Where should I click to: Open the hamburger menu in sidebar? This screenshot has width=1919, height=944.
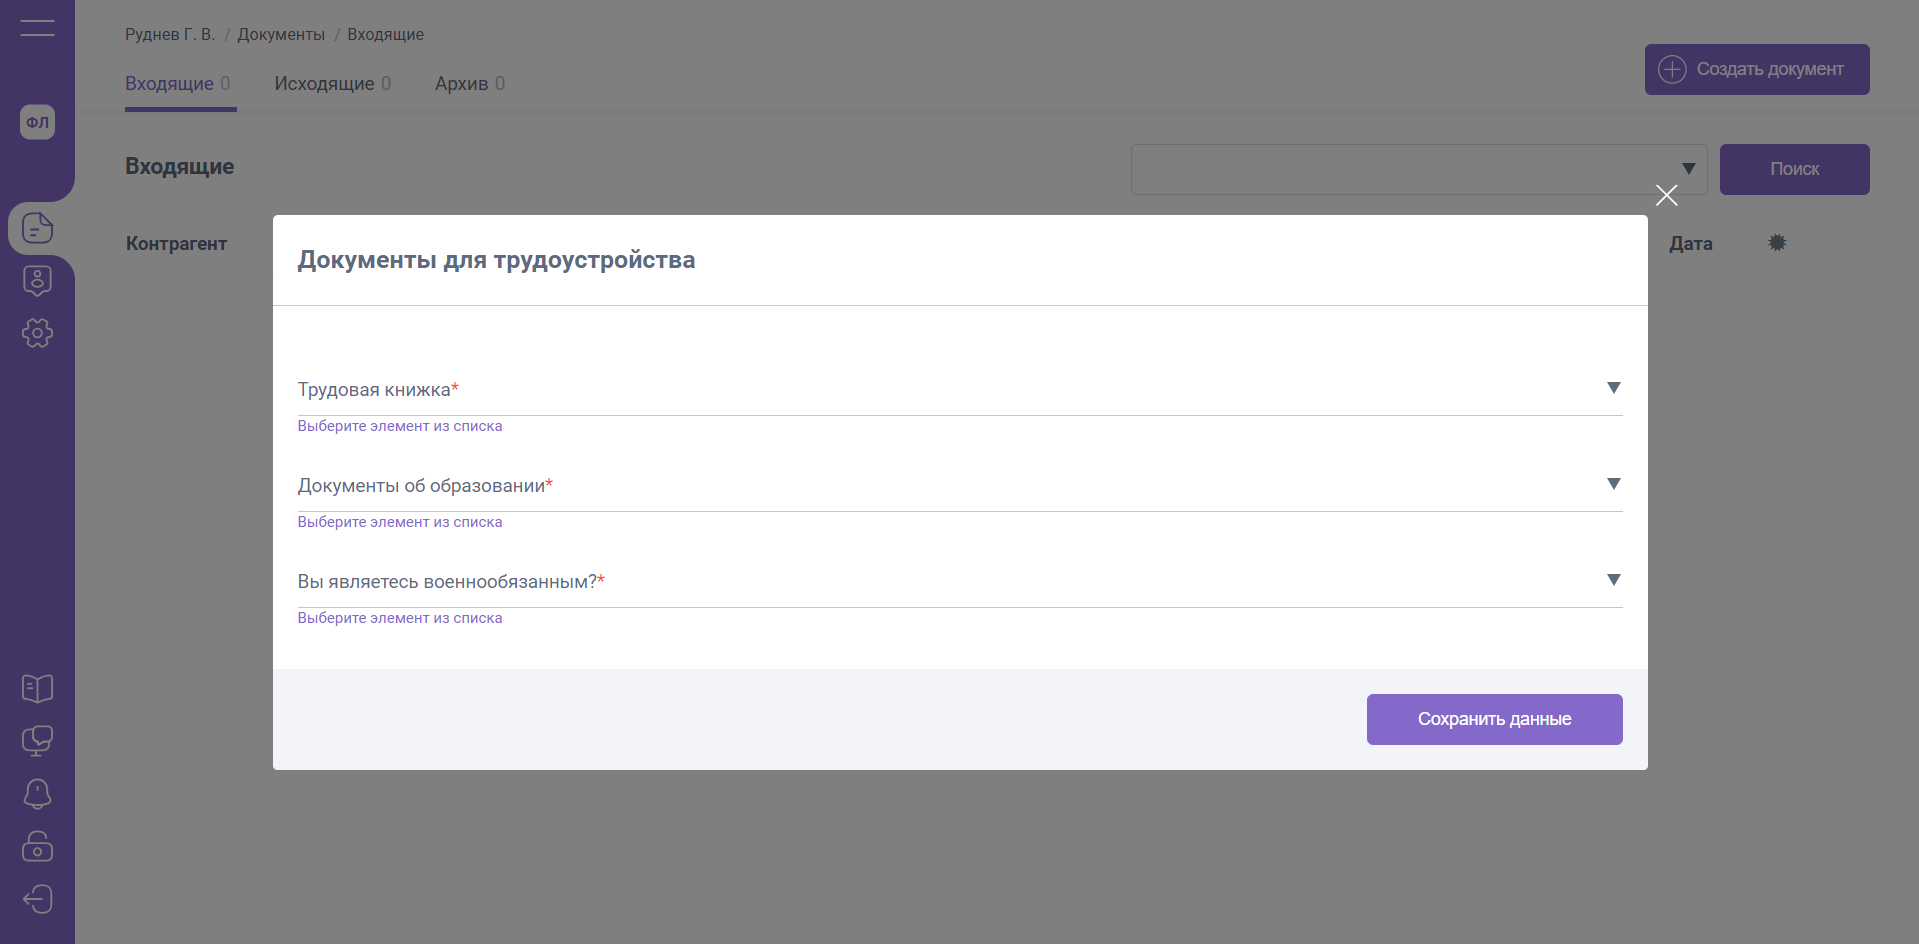click(37, 28)
